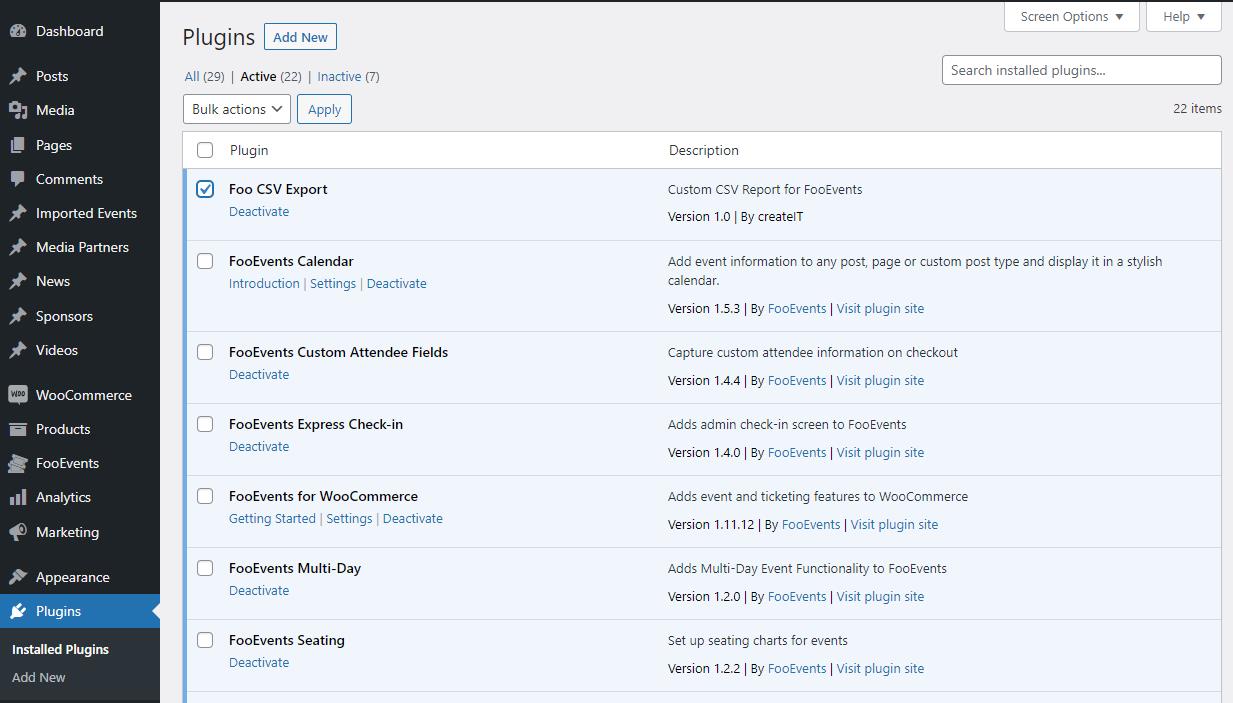This screenshot has height=703, width=1233.
Task: Click the Plugins plug icon
Action: click(17, 611)
